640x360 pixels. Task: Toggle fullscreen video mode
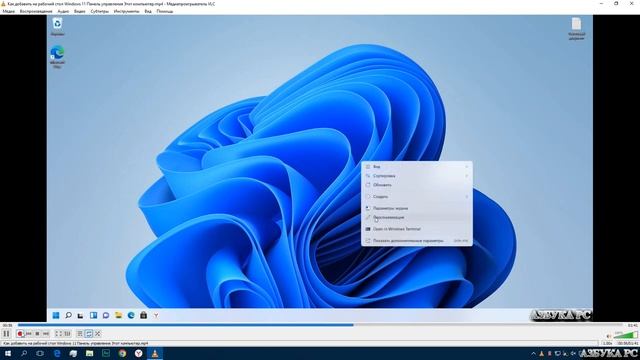(58, 334)
